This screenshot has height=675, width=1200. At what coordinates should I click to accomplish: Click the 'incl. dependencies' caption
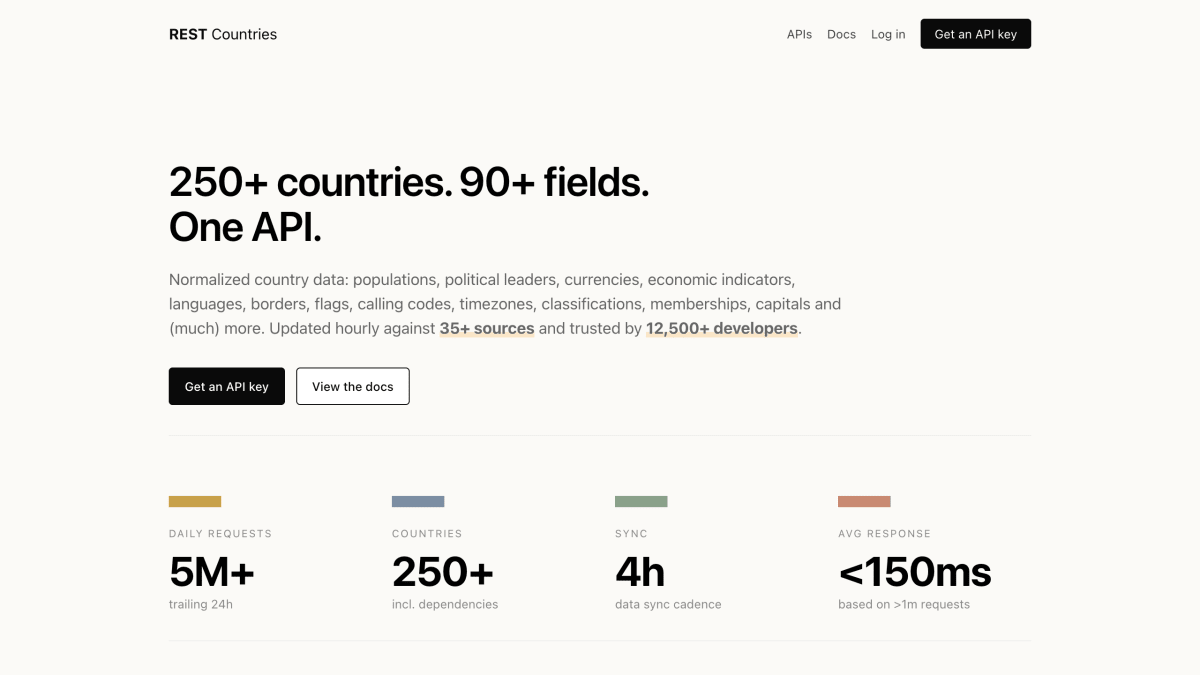(x=445, y=604)
